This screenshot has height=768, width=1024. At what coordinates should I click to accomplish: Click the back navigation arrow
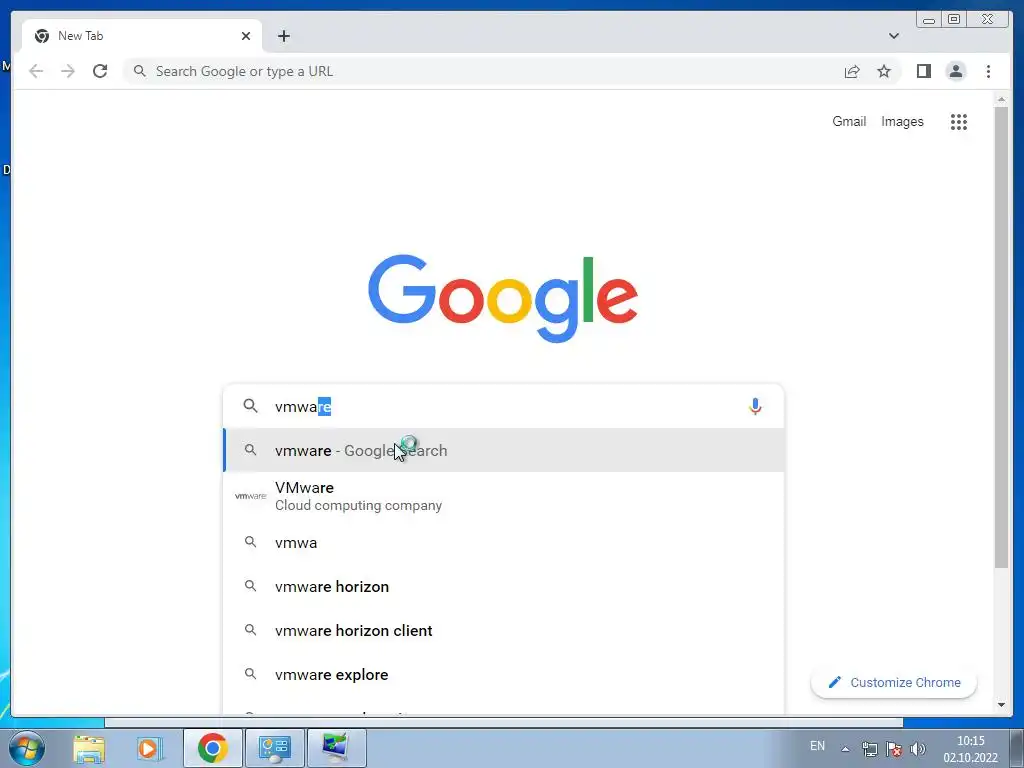[x=36, y=71]
